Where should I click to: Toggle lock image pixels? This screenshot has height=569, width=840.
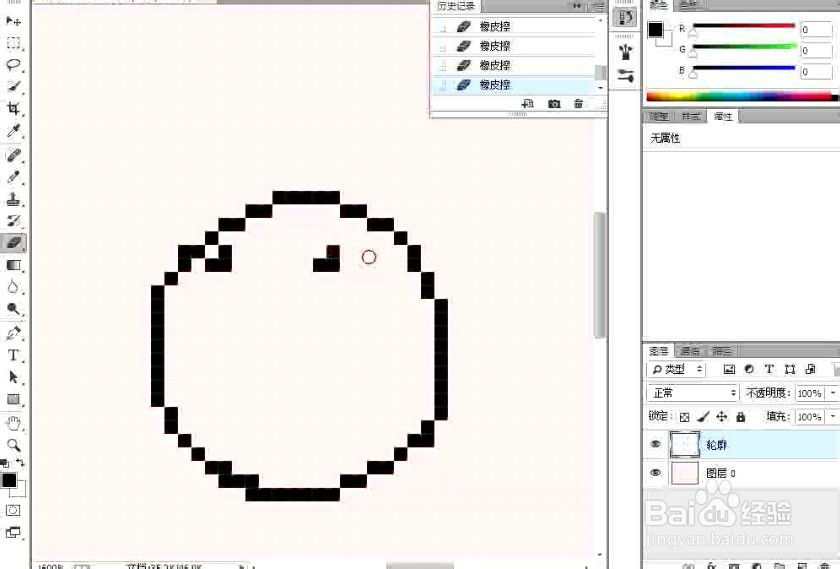pyautogui.click(x=703, y=417)
